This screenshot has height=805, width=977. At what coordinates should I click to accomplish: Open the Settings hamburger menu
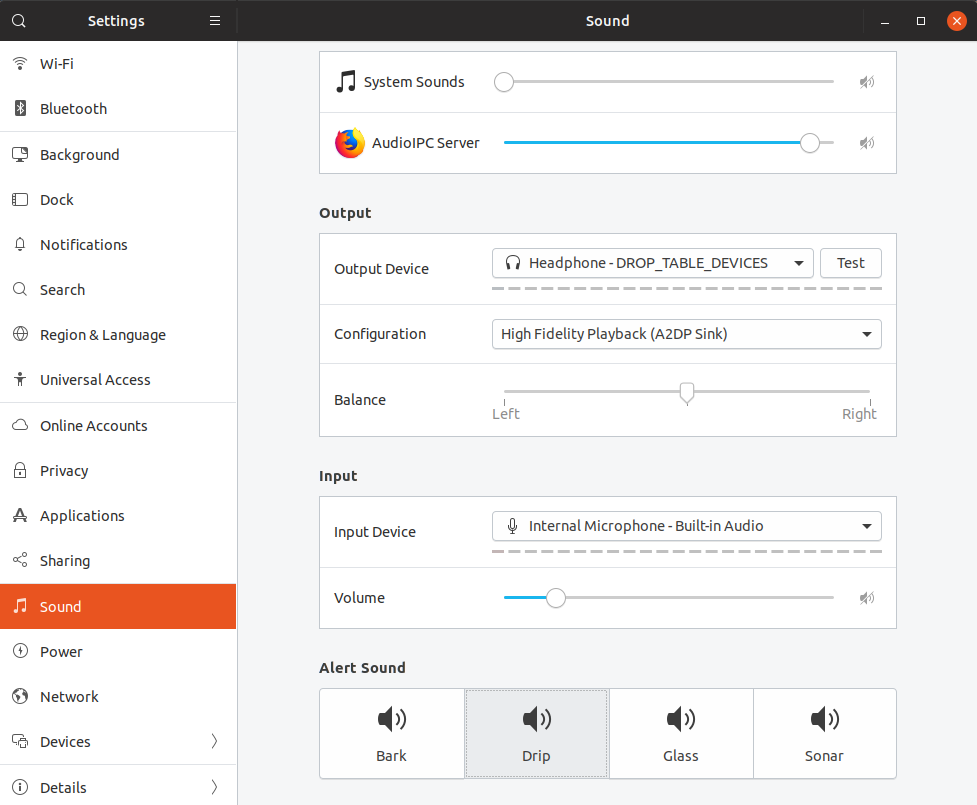click(x=215, y=21)
